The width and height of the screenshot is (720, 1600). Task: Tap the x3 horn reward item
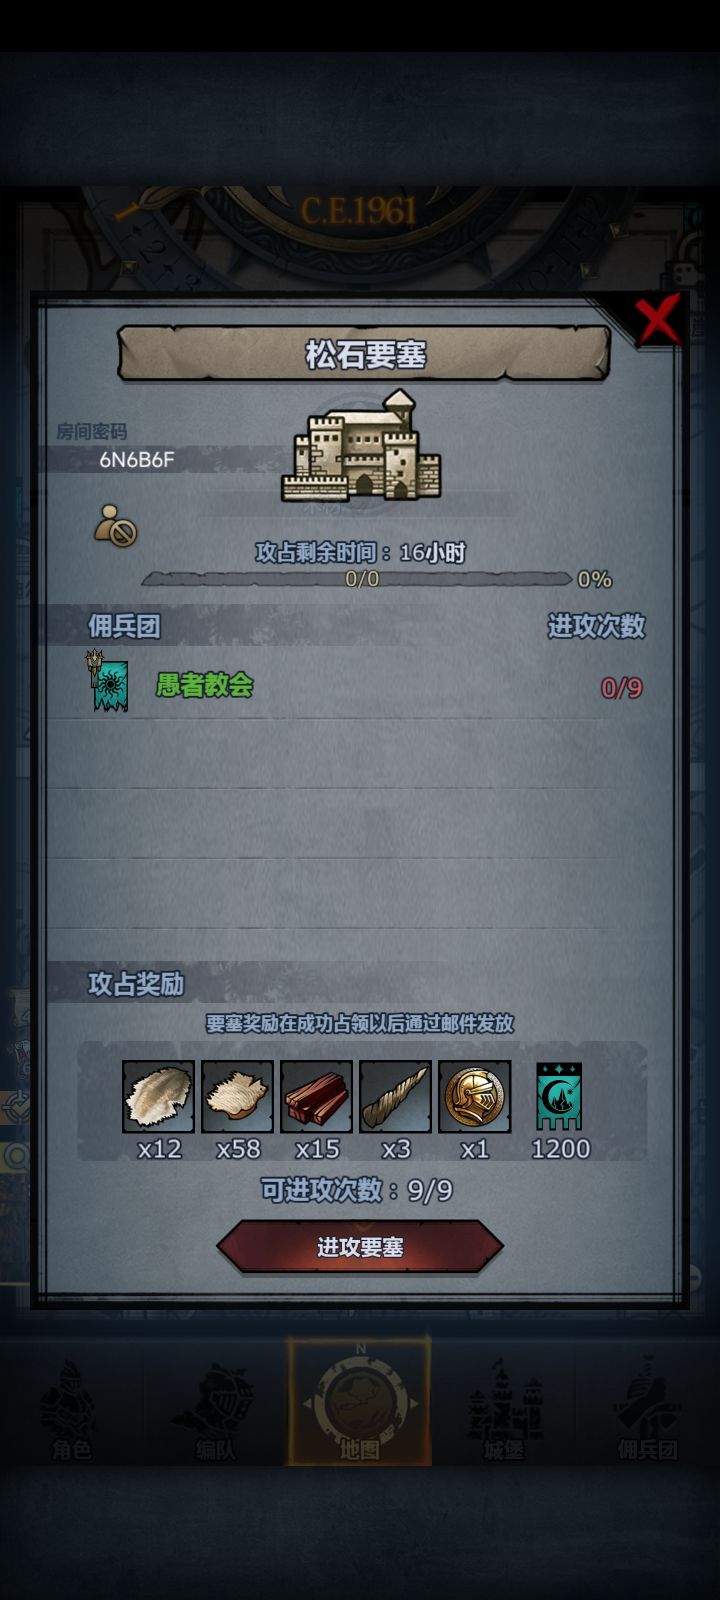coord(395,1097)
